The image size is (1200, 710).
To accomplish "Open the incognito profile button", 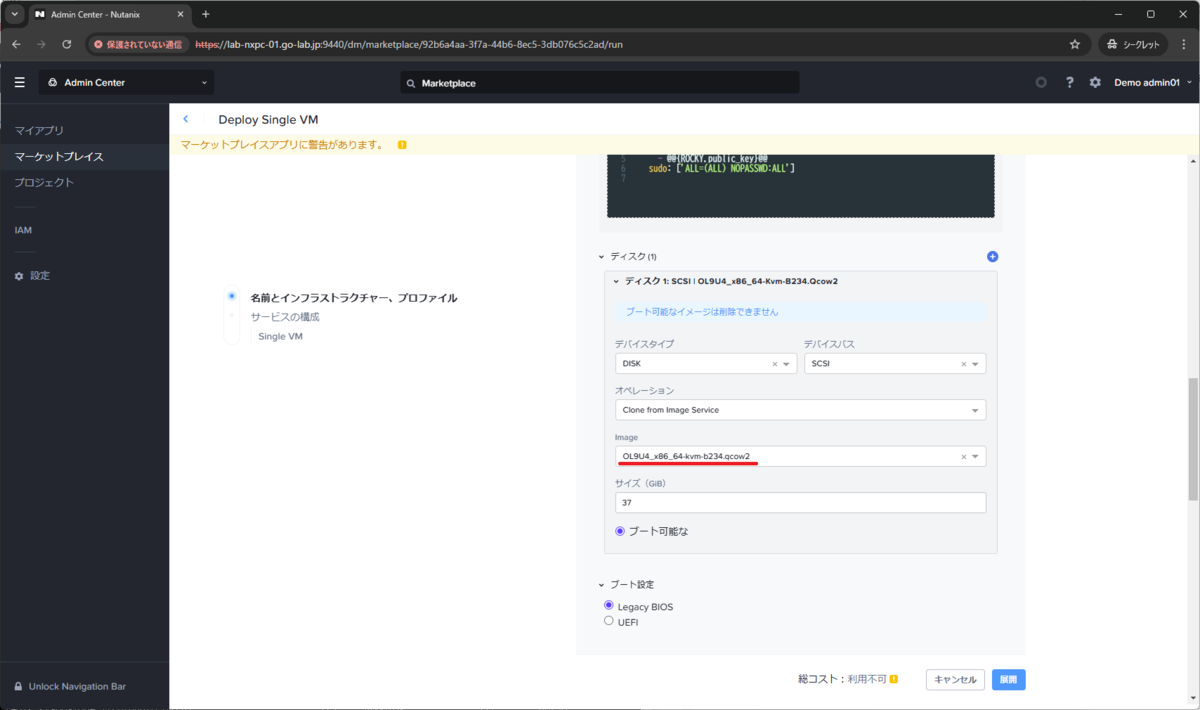I will point(1133,44).
